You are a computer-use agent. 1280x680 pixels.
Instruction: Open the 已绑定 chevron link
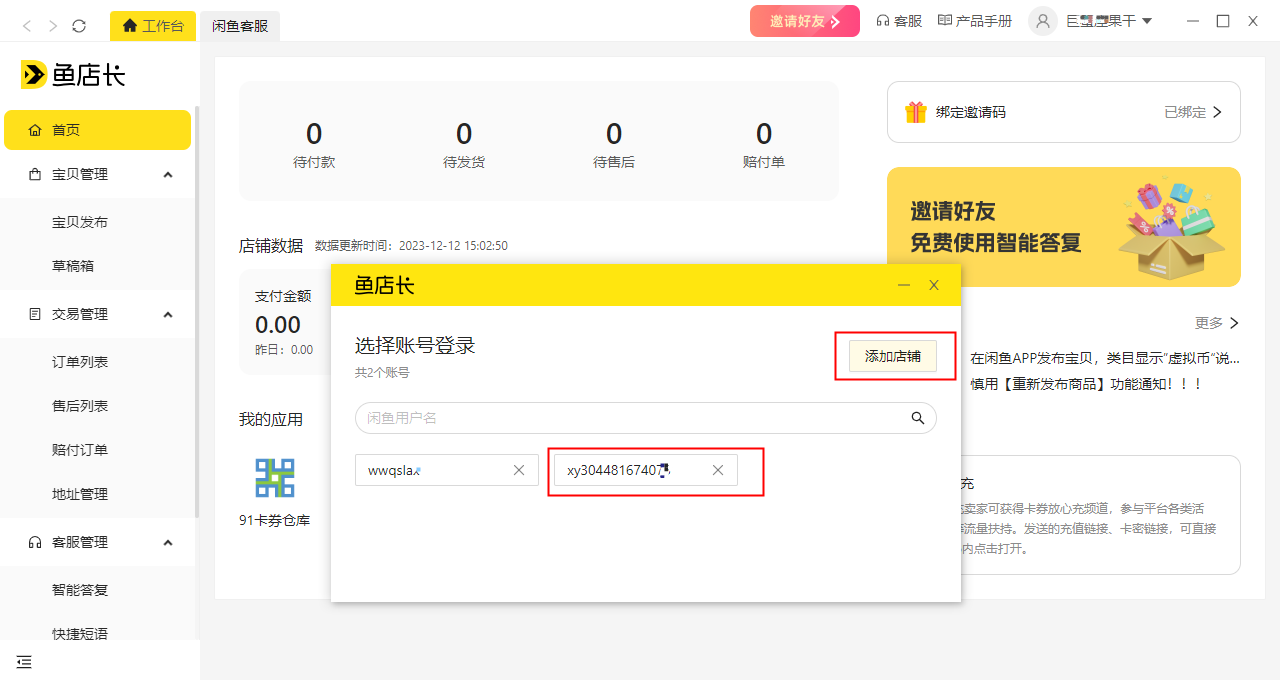click(1193, 112)
